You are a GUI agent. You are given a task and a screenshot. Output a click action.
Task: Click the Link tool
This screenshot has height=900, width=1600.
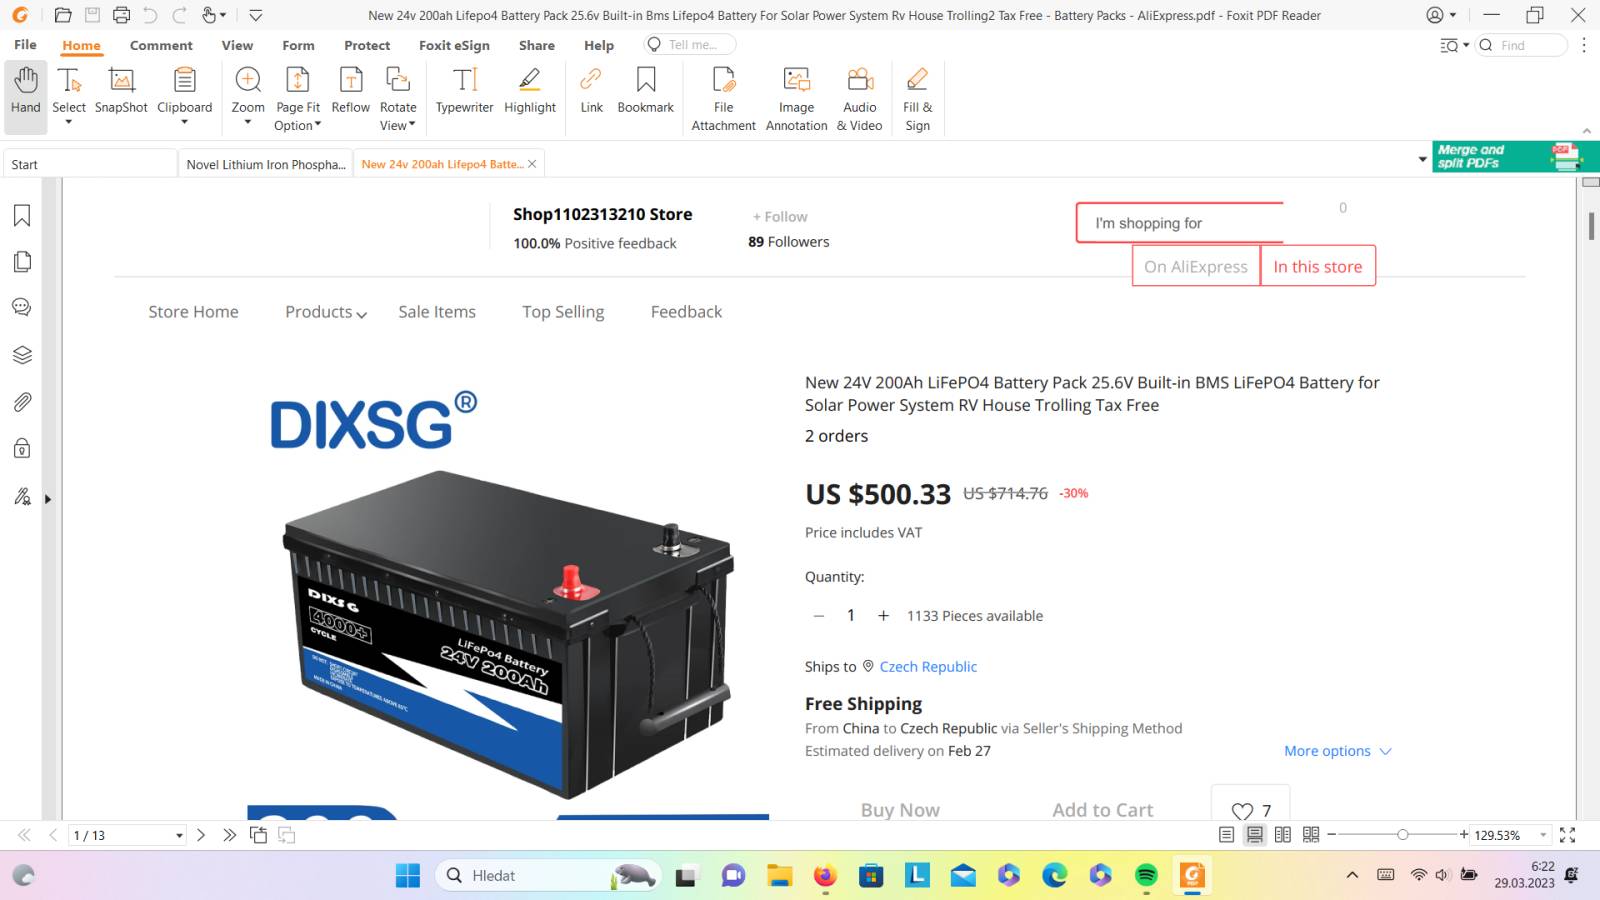click(x=592, y=91)
